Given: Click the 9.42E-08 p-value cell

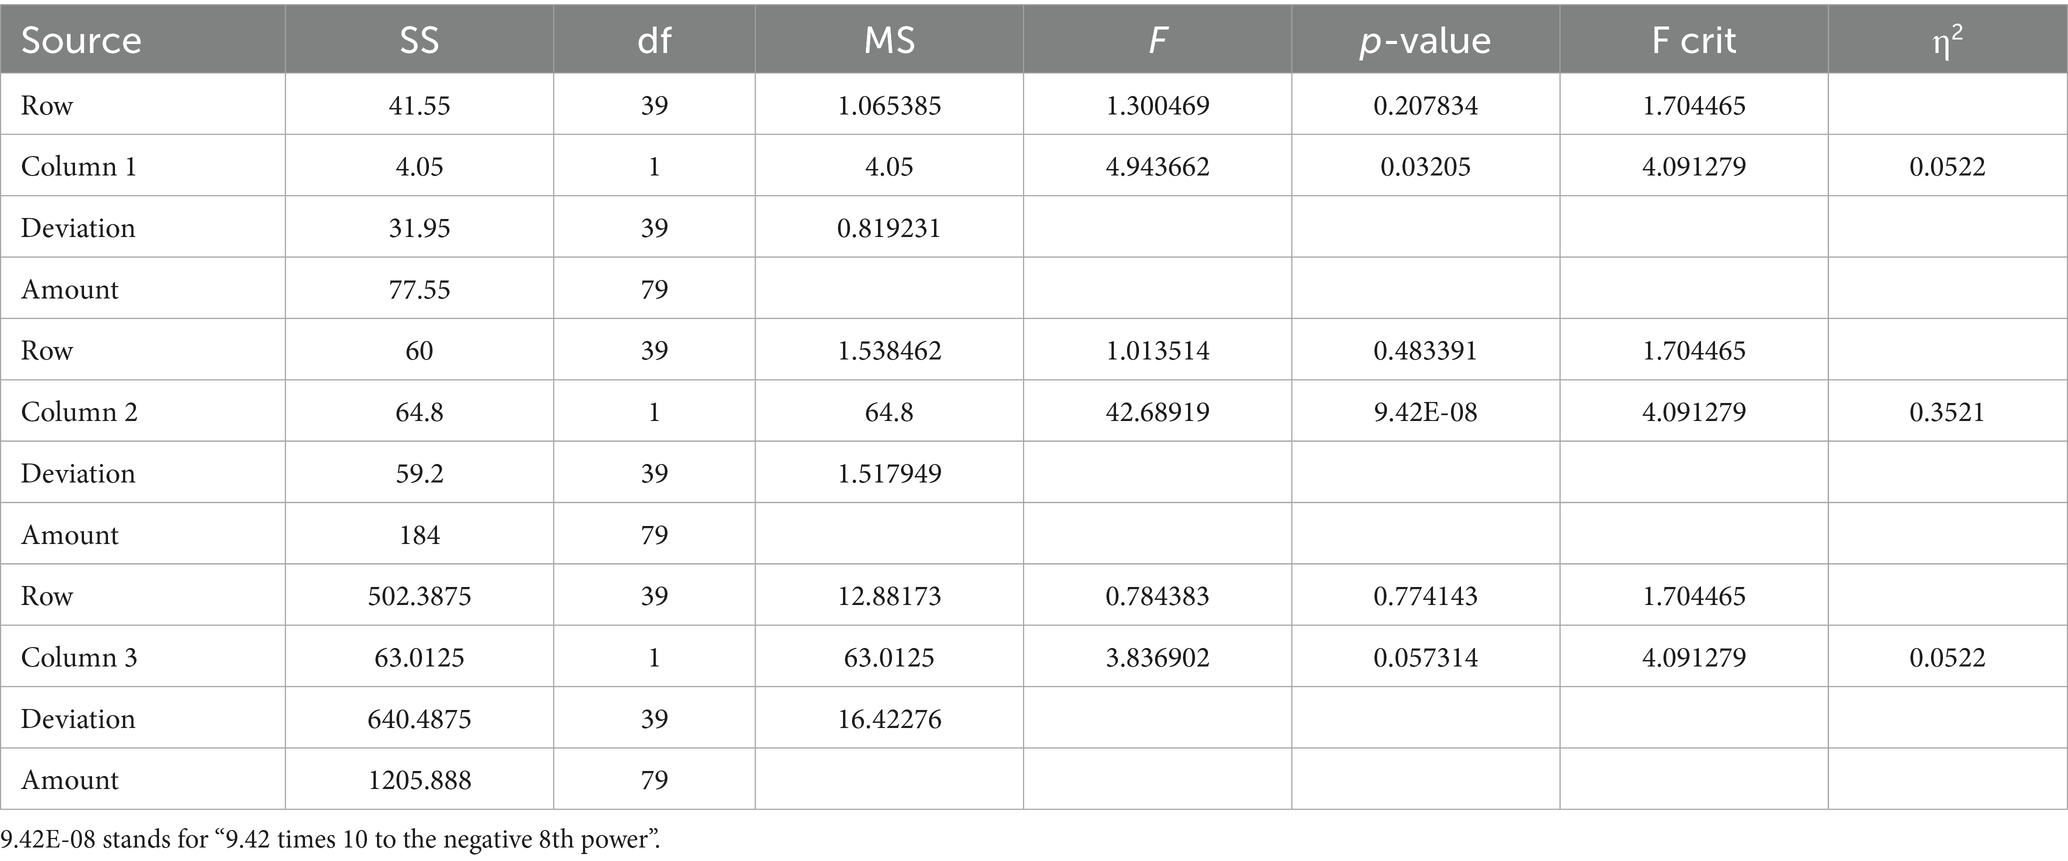Looking at the screenshot, I should tap(1425, 412).
